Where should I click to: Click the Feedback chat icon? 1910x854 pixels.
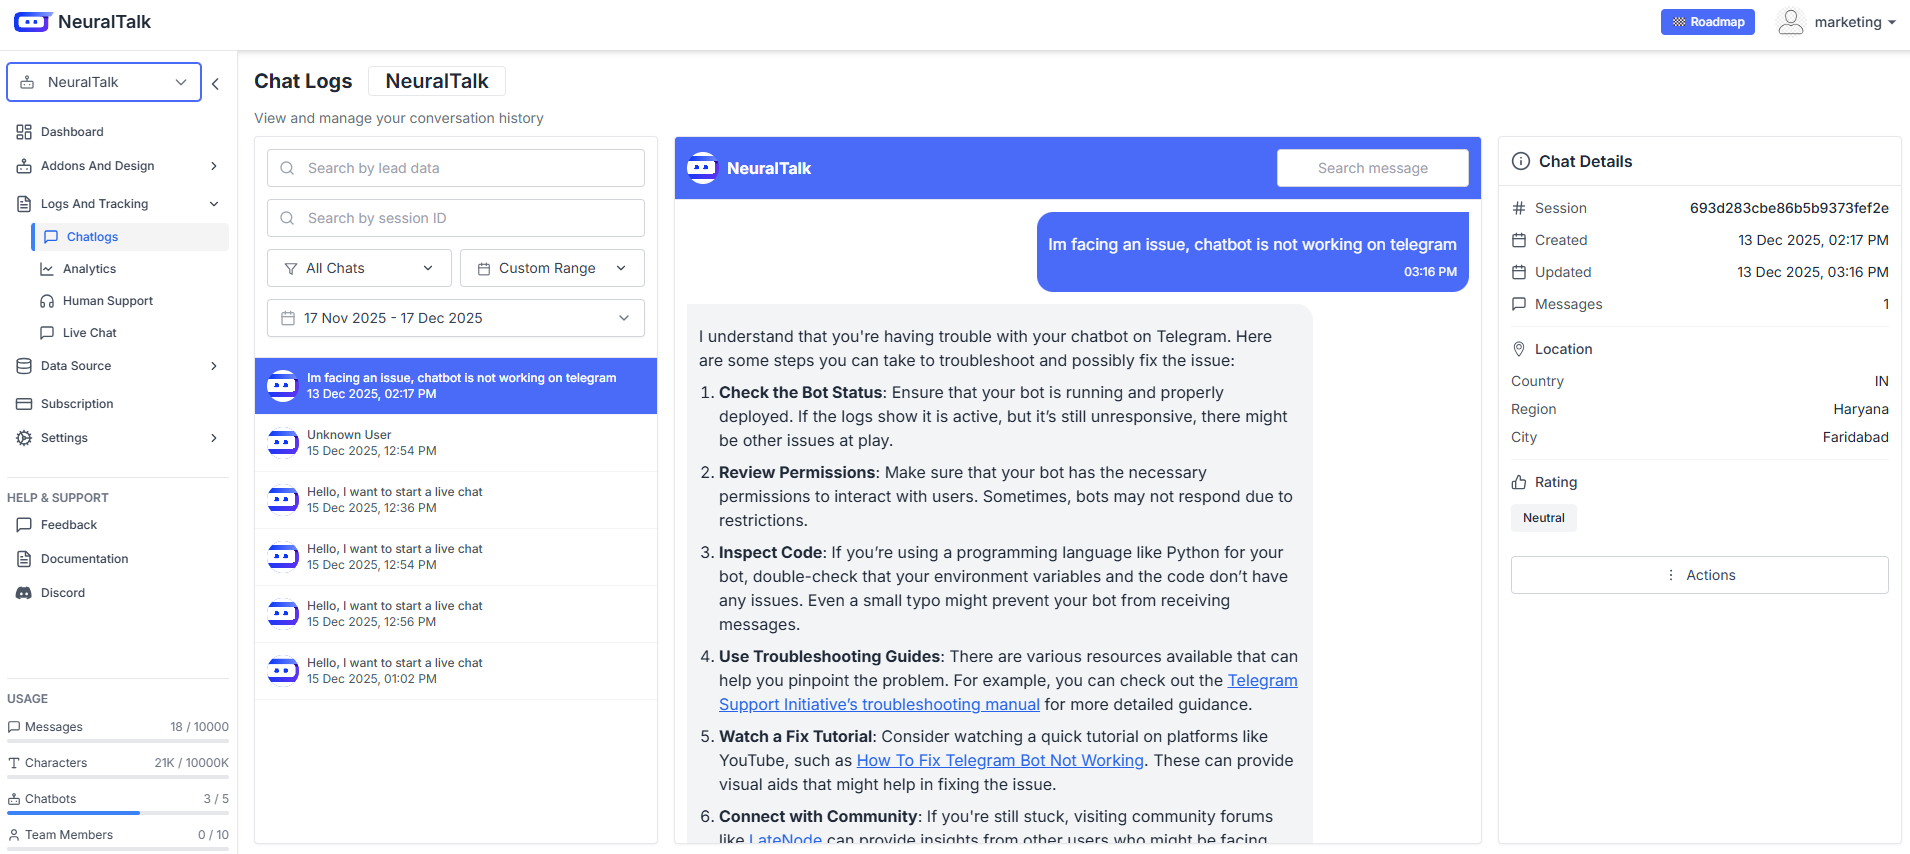pos(24,525)
